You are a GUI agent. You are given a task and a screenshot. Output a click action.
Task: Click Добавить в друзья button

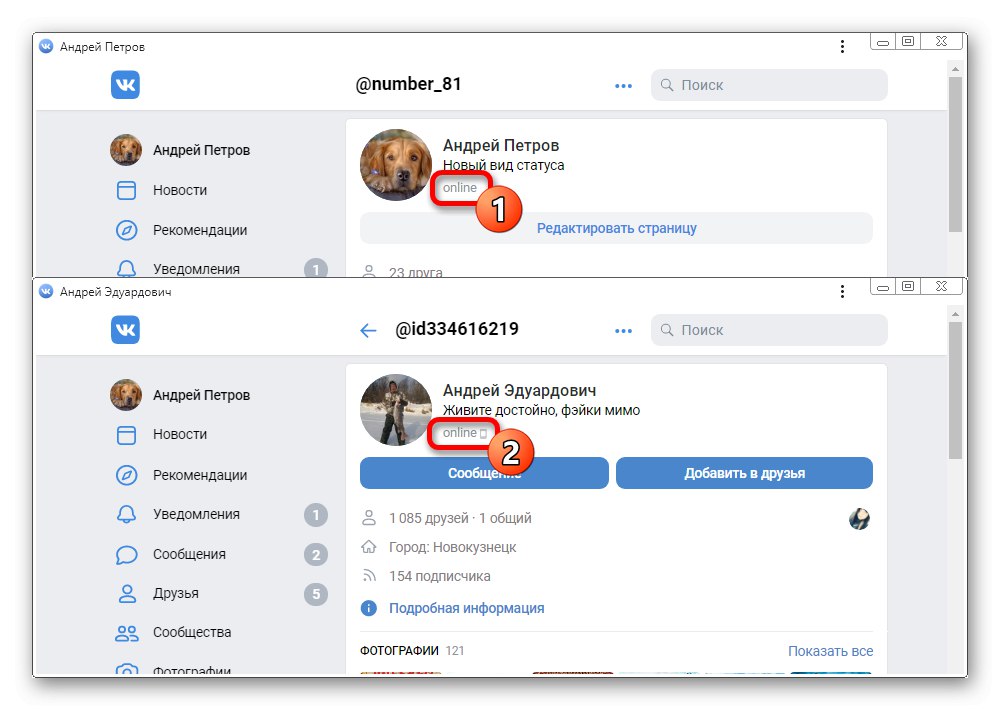coord(744,473)
